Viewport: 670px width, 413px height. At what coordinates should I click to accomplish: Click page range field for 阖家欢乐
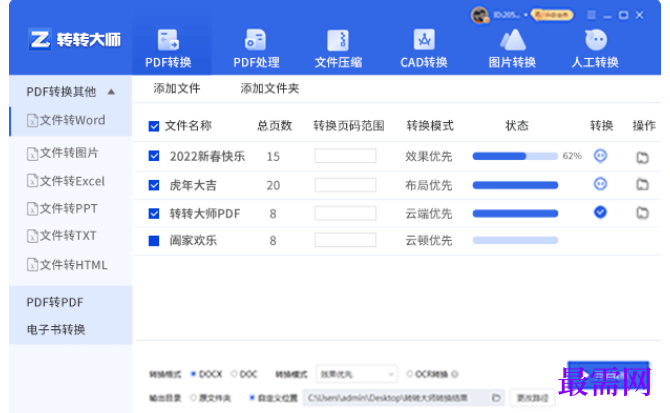click(x=345, y=240)
